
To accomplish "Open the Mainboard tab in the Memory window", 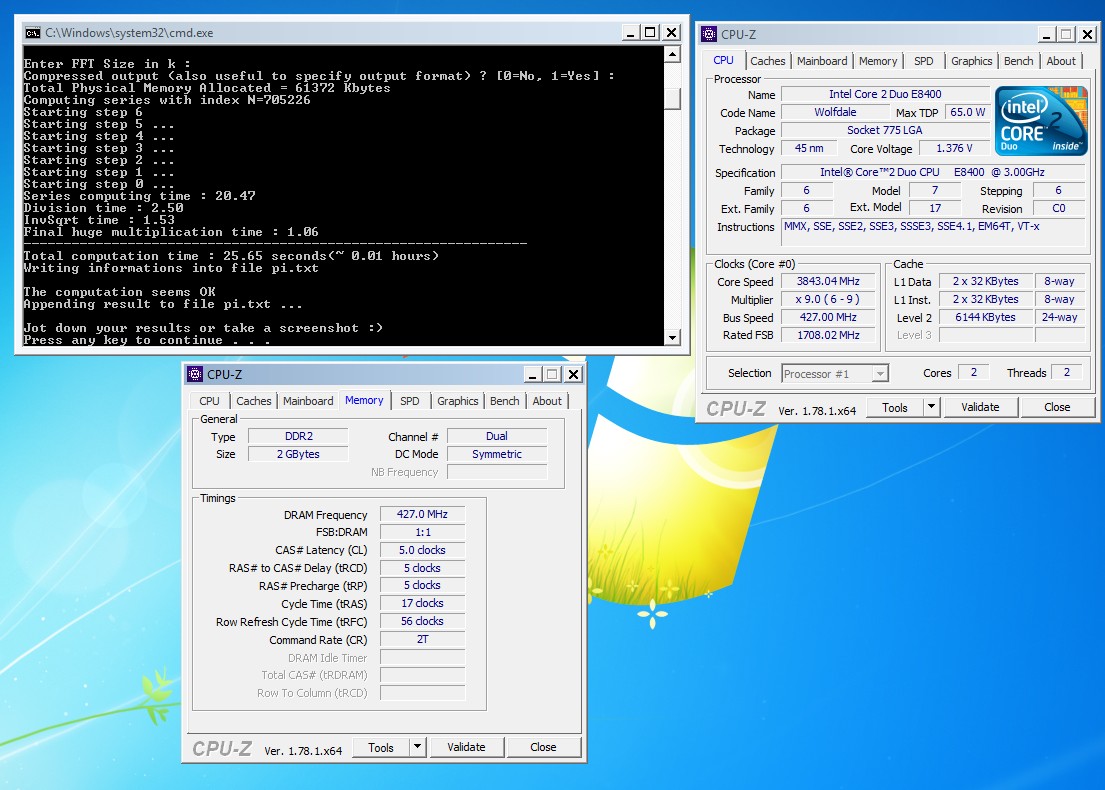I will click(x=308, y=401).
